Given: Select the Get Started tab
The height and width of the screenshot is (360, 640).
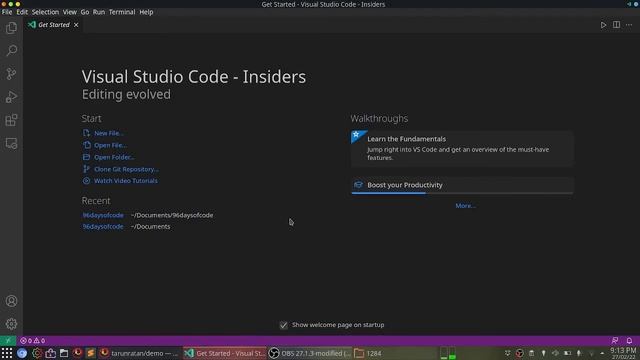Looking at the screenshot, I should click(53, 25).
